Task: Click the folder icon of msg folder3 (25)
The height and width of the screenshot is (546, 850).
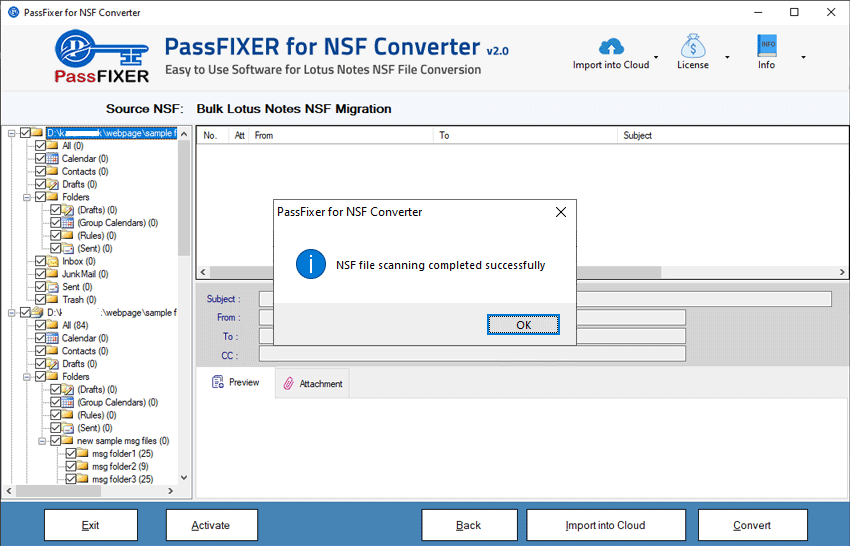Action: click(x=82, y=479)
